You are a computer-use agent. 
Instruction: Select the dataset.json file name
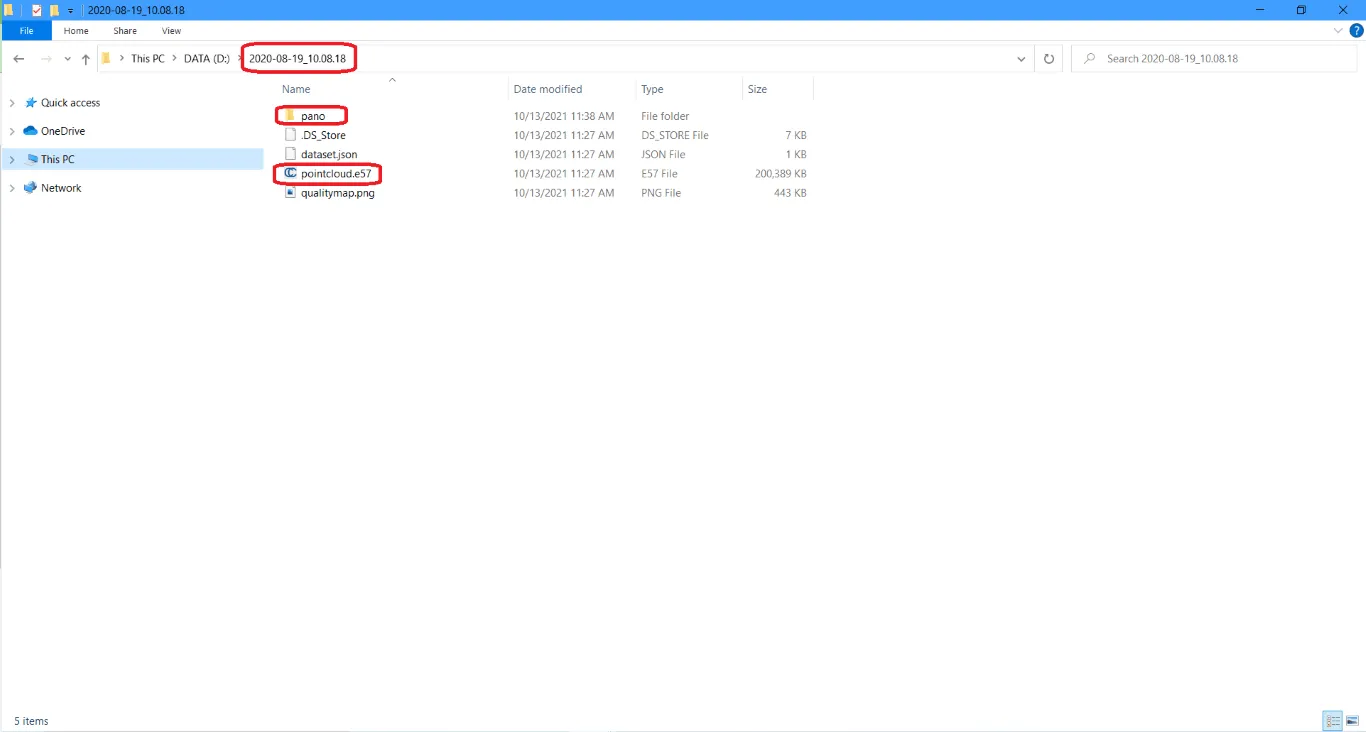329,154
